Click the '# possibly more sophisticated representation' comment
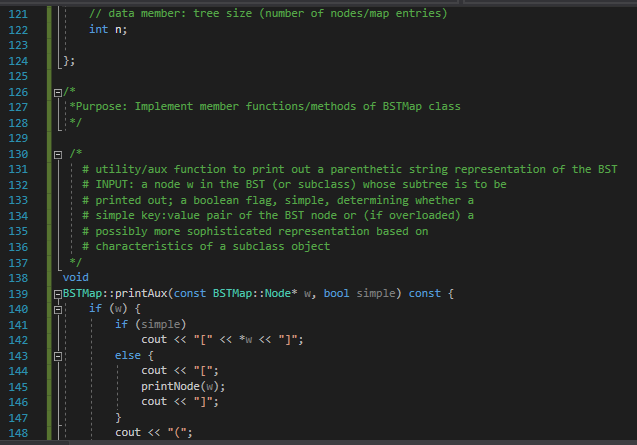Screen dimensions: 637x445 (x=255, y=231)
